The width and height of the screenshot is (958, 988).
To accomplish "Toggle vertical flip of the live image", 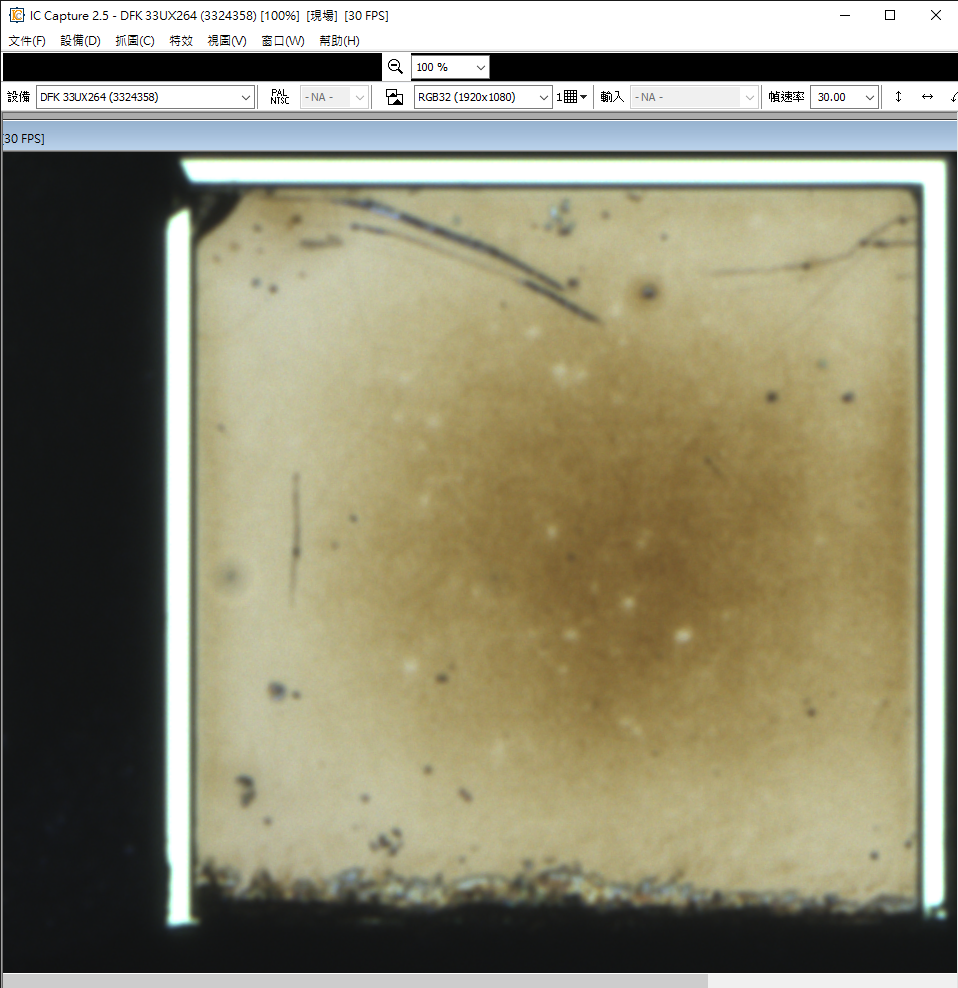I will click(896, 97).
